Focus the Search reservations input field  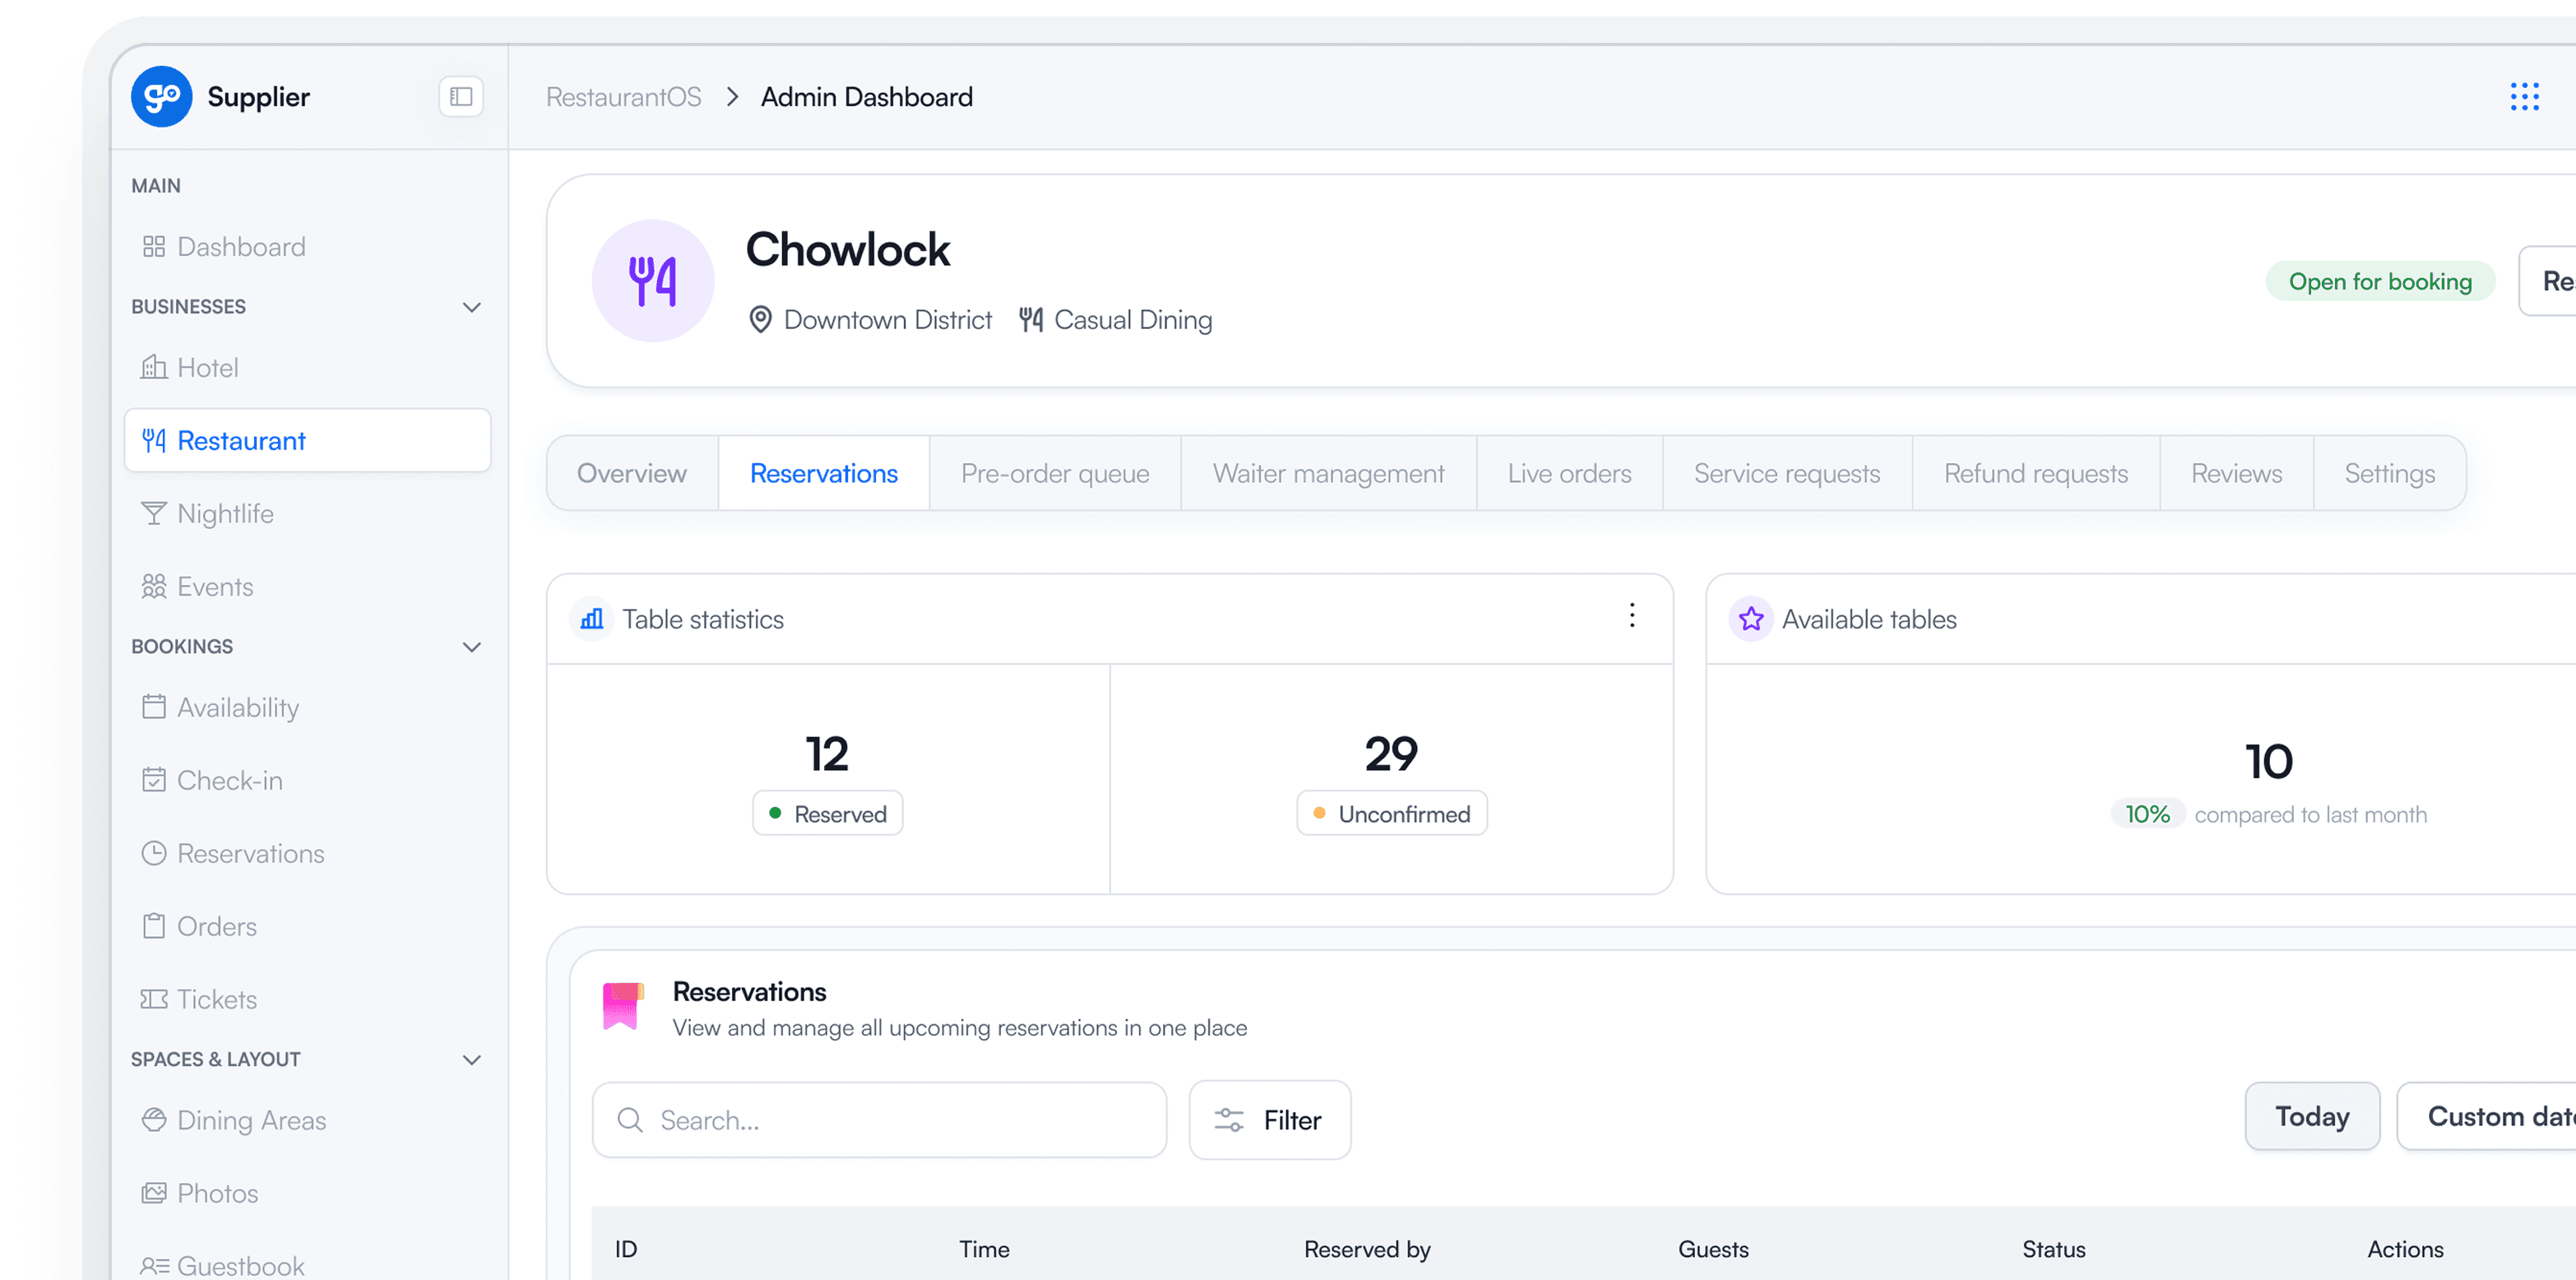880,1120
